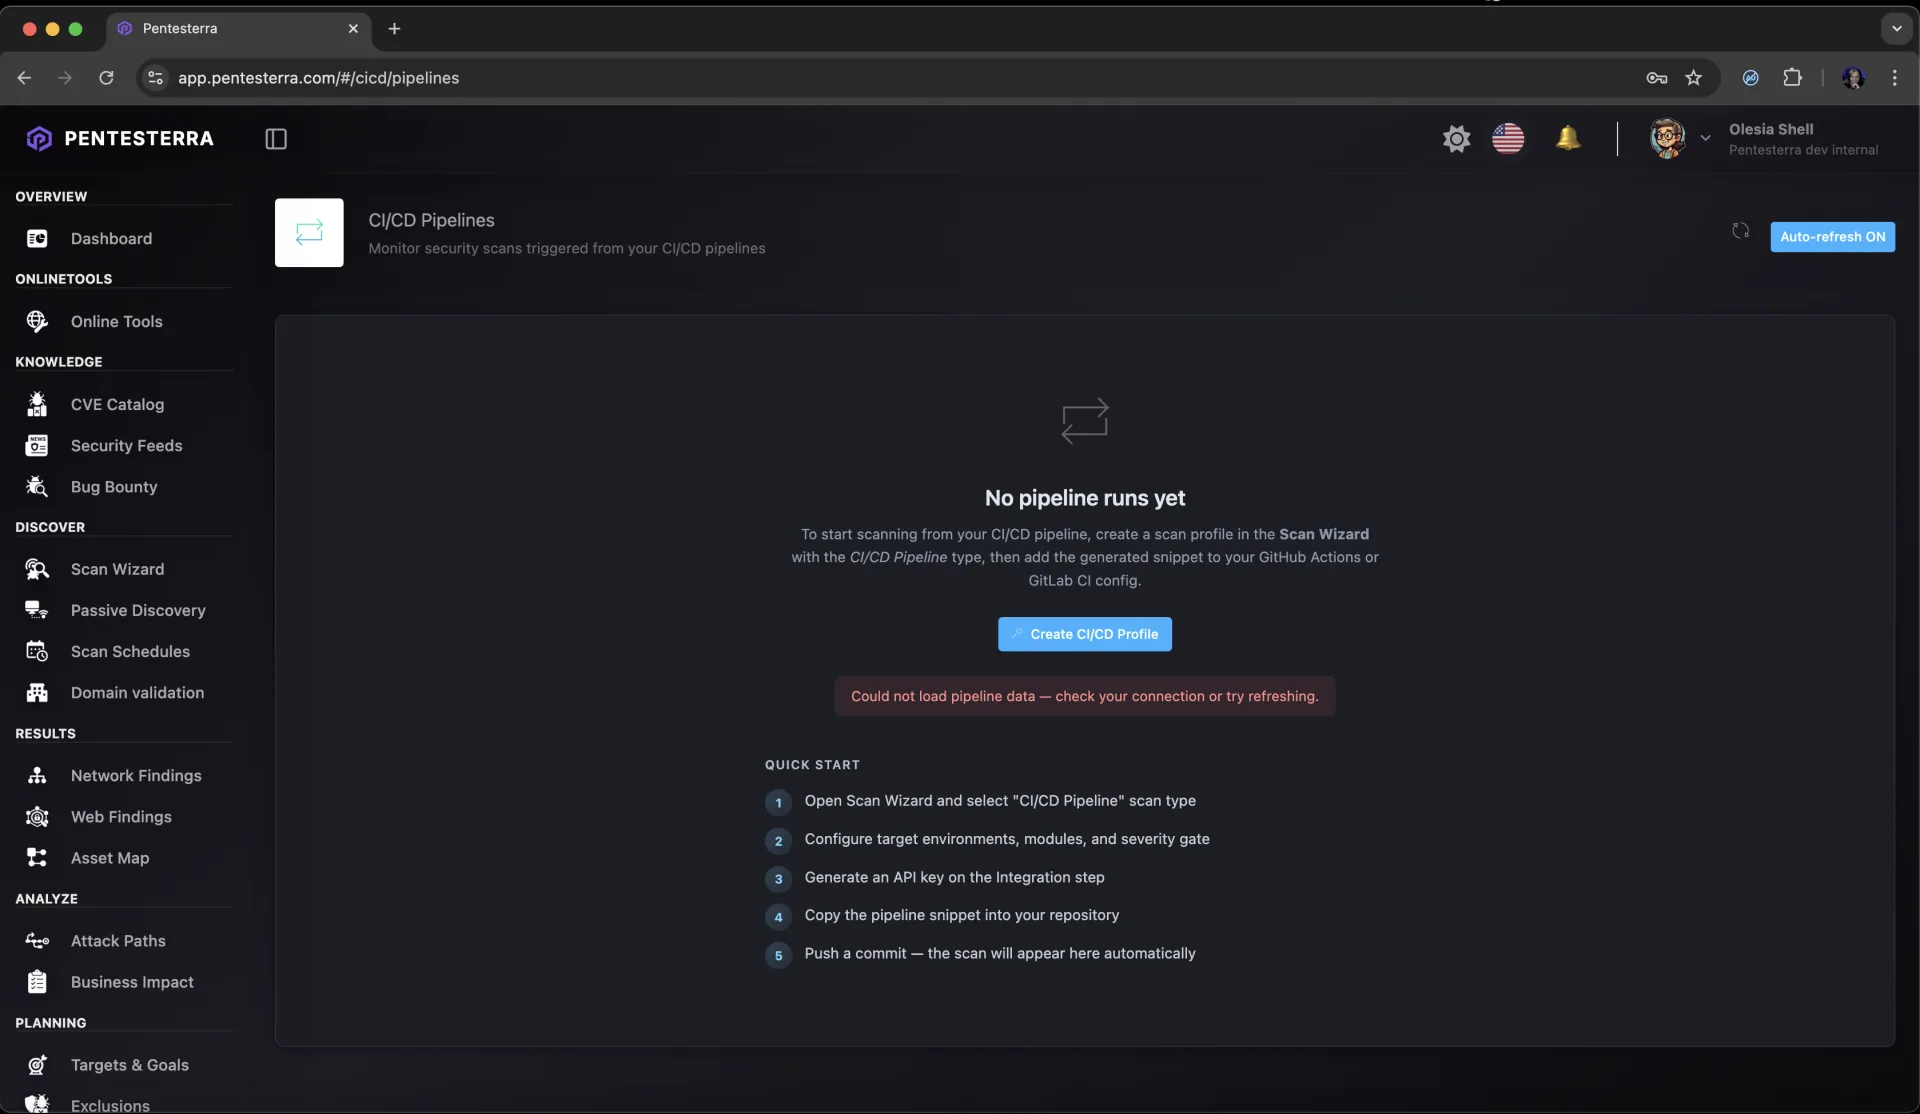The height and width of the screenshot is (1114, 1920).
Task: Click Create CI/CD Profile button
Action: (1084, 634)
